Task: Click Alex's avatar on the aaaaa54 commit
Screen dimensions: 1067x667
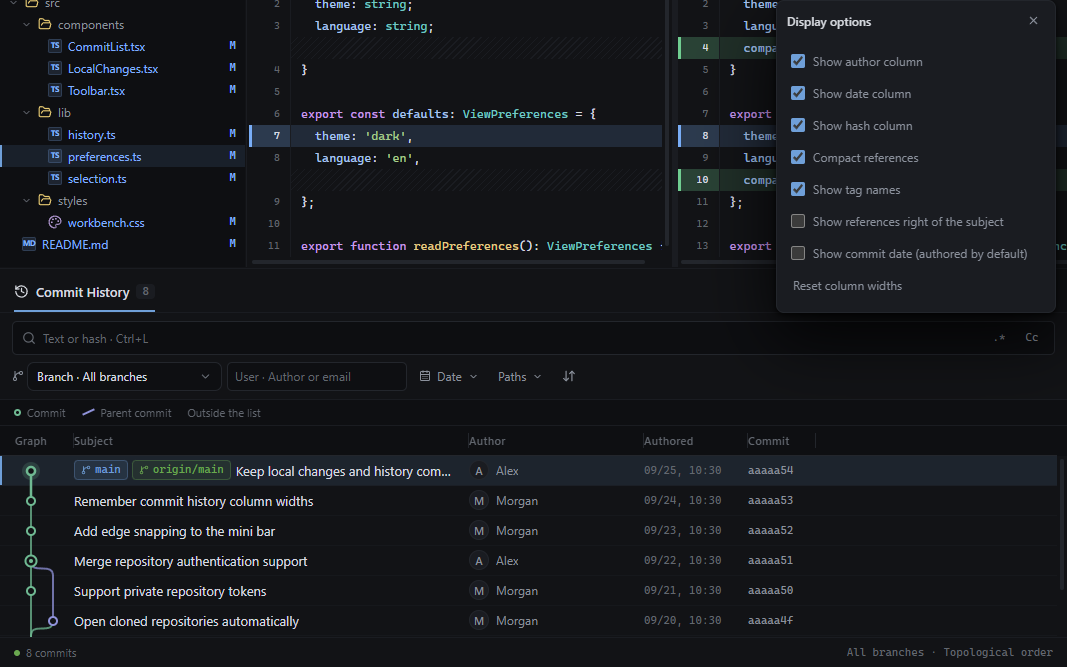Action: click(x=479, y=471)
